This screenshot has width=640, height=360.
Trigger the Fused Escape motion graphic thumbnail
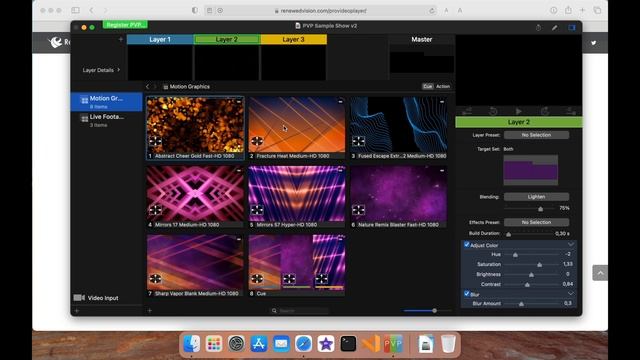(398, 124)
